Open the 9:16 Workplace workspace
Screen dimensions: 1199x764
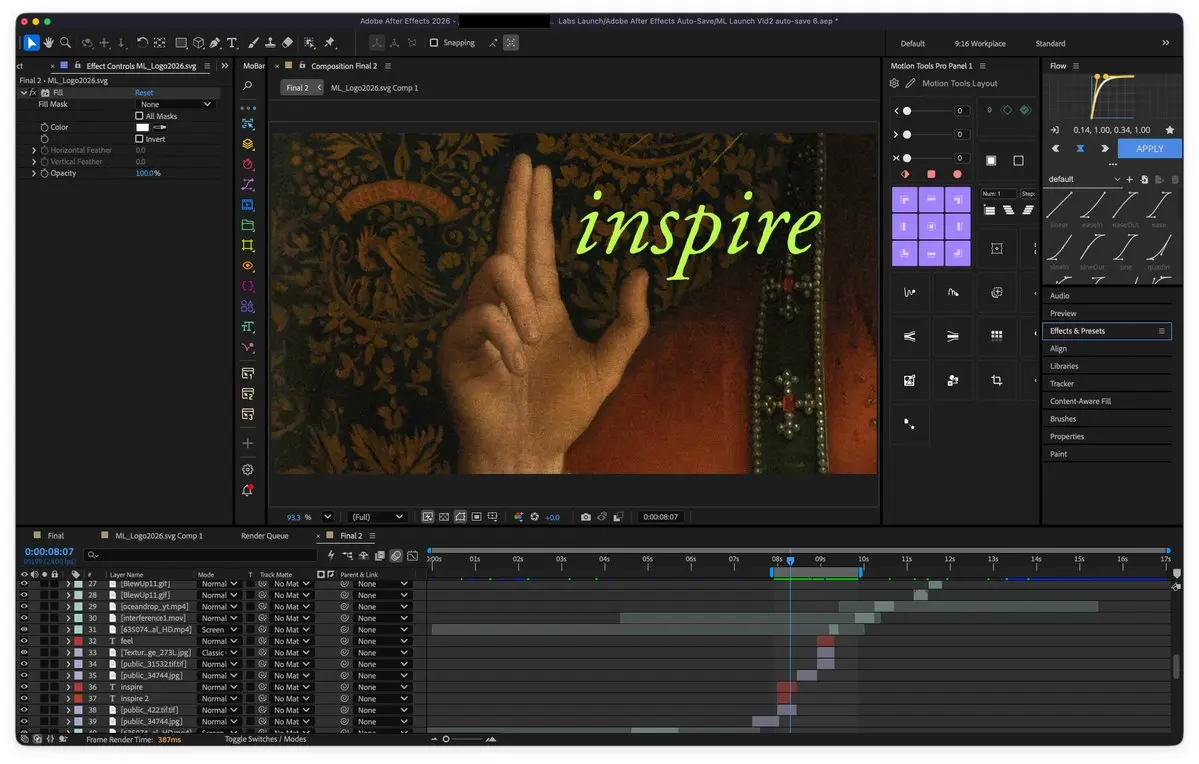(980, 44)
